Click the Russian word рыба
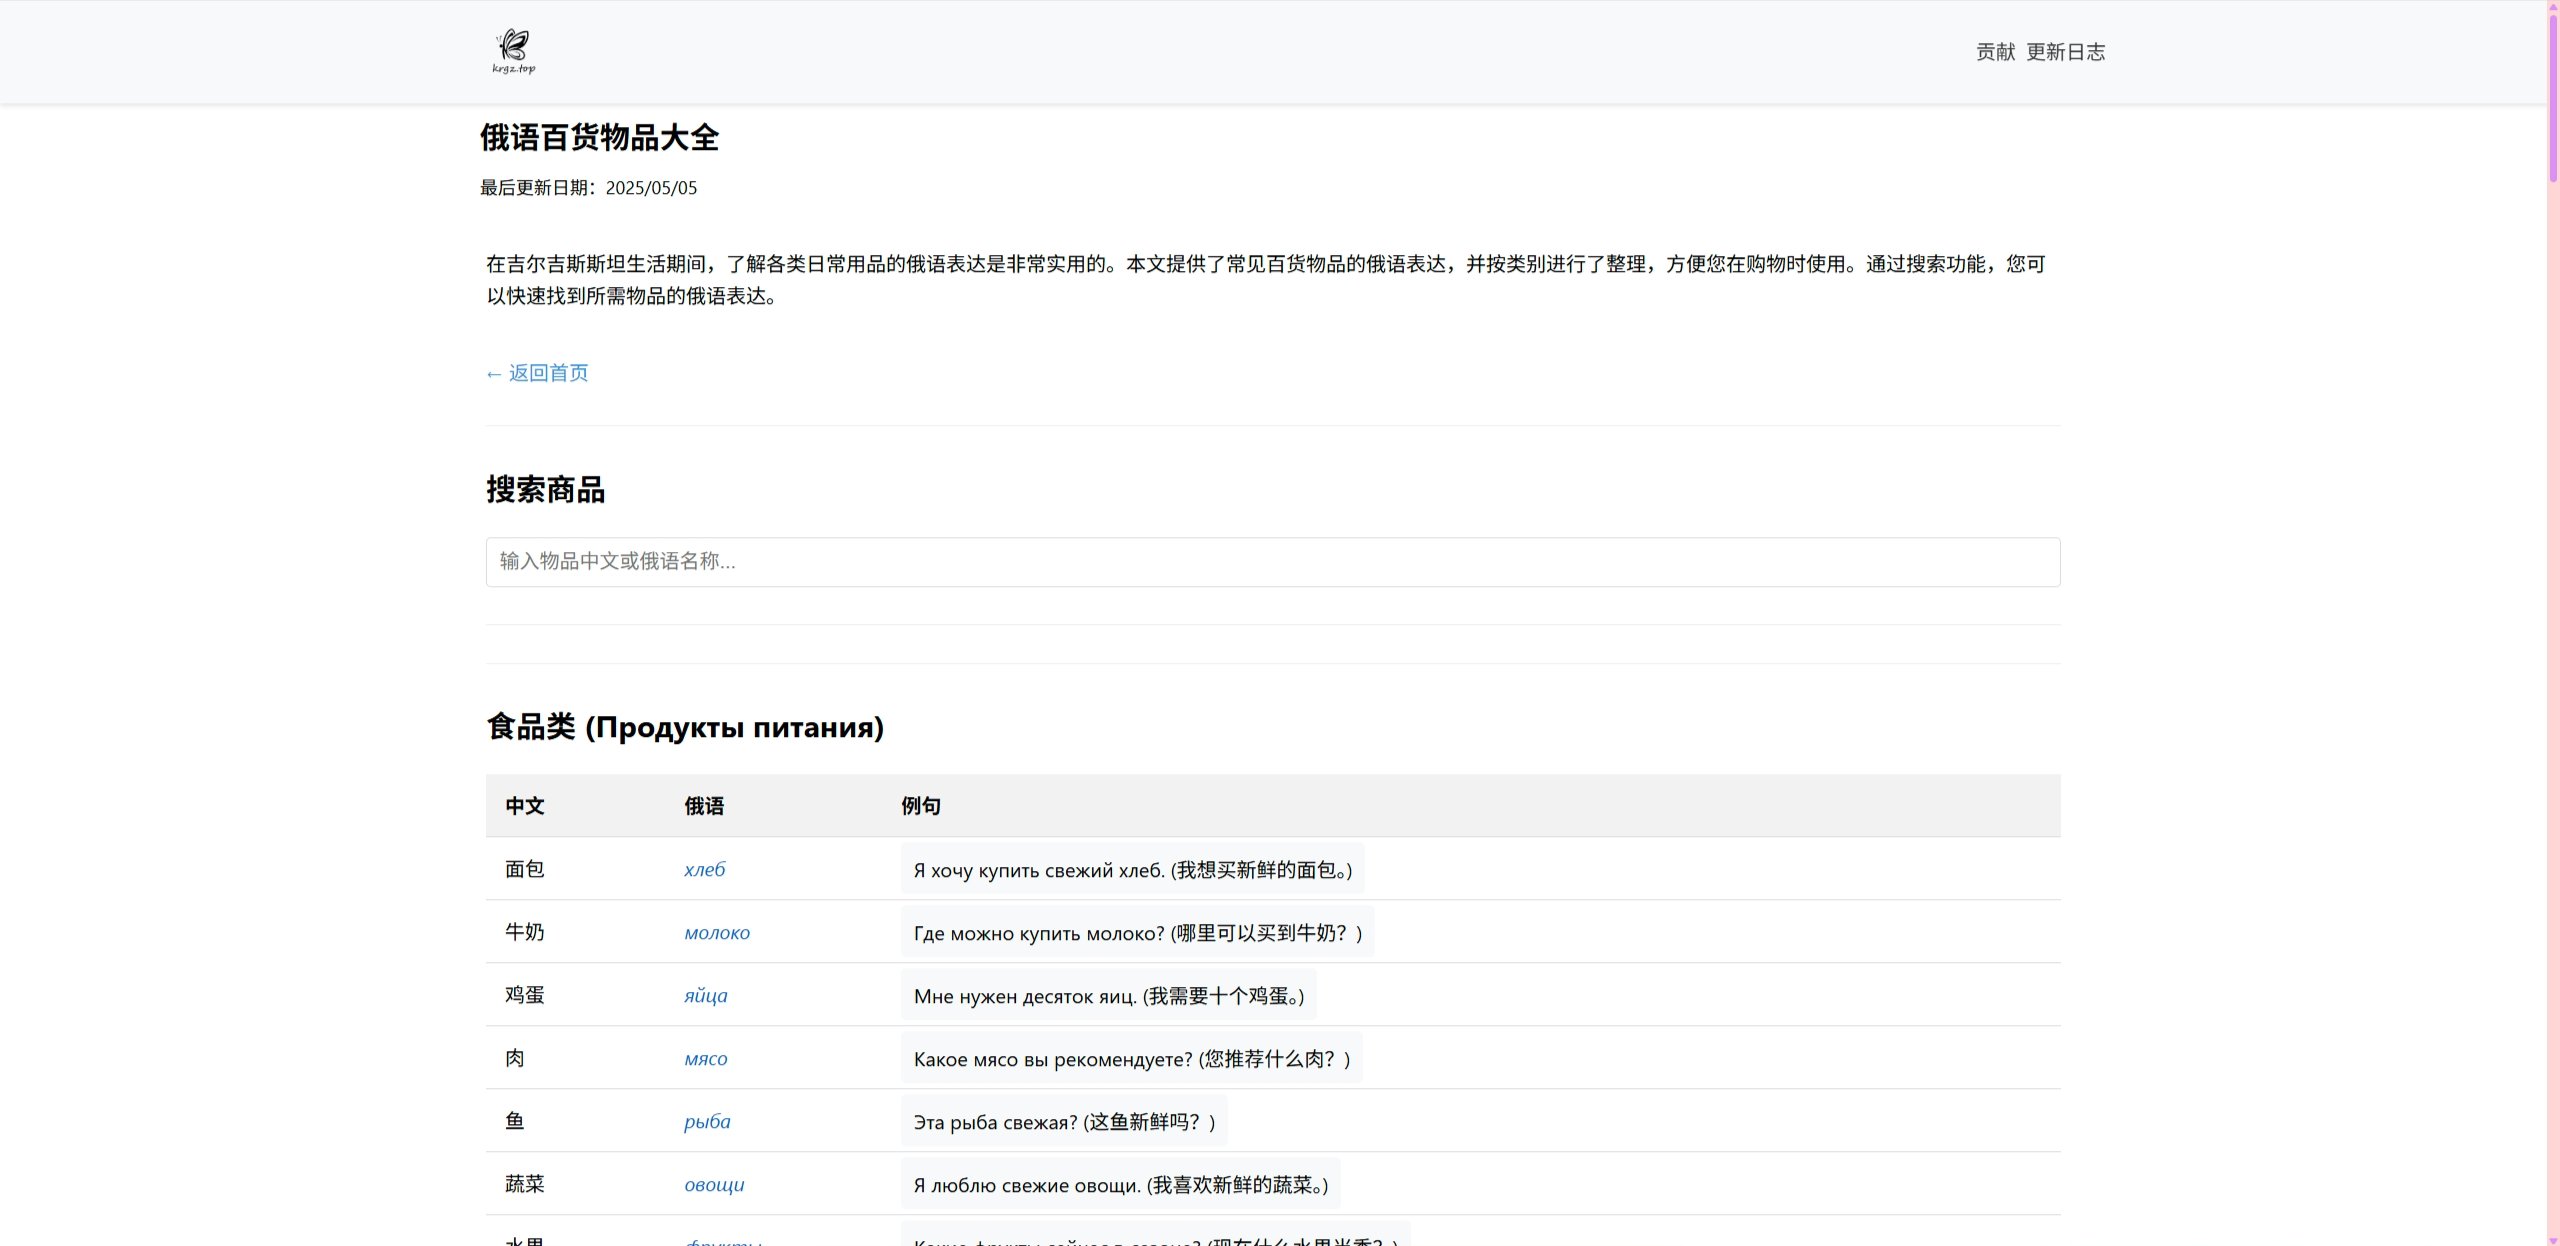Image resolution: width=2560 pixels, height=1246 pixels. [x=707, y=1122]
